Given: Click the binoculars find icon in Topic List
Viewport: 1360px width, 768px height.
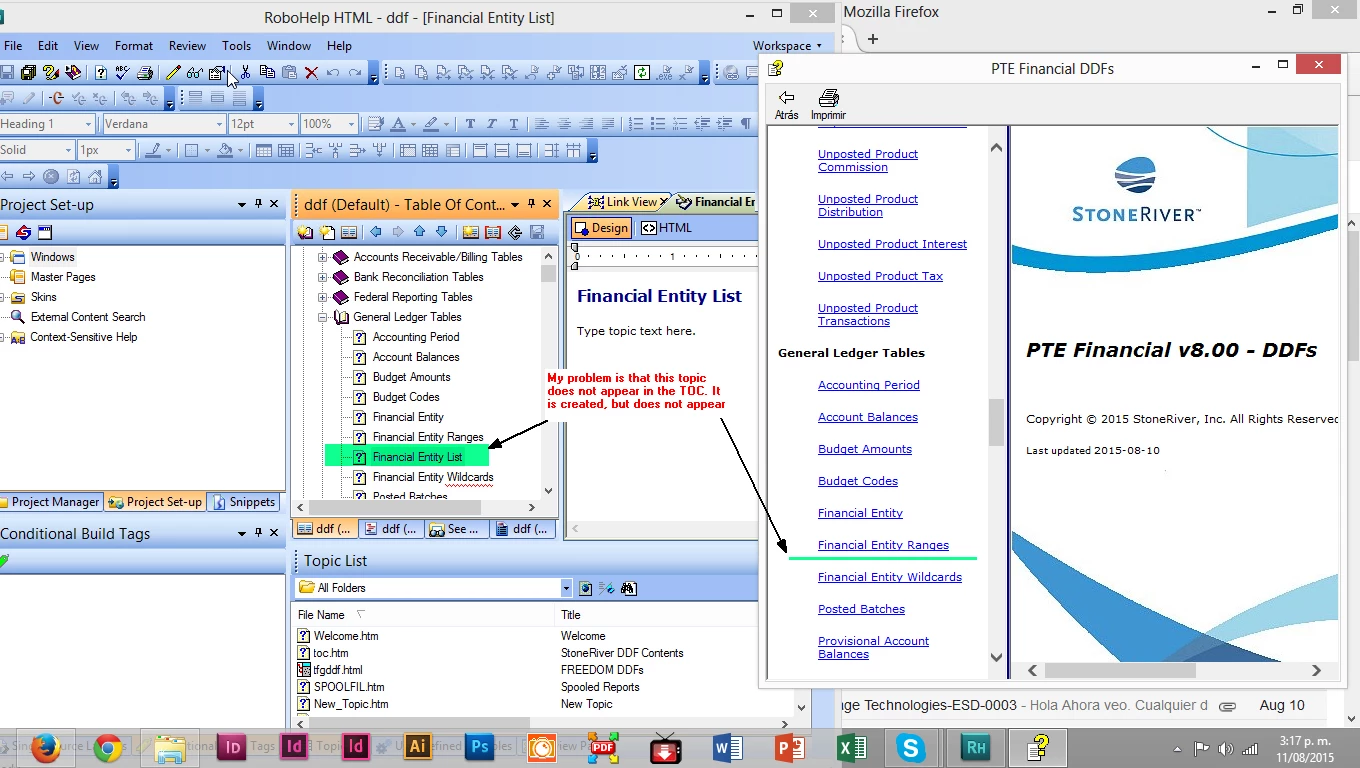Looking at the screenshot, I should pyautogui.click(x=629, y=588).
